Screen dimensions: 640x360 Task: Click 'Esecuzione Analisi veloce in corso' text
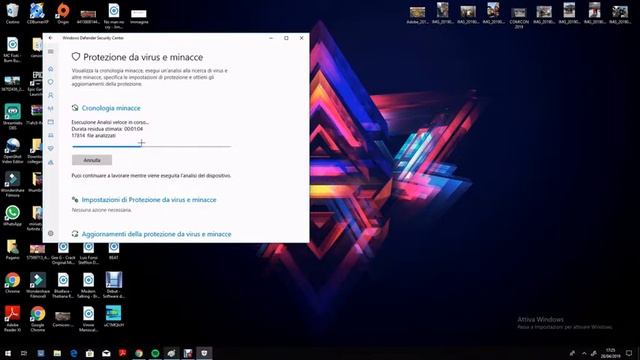click(x=110, y=122)
